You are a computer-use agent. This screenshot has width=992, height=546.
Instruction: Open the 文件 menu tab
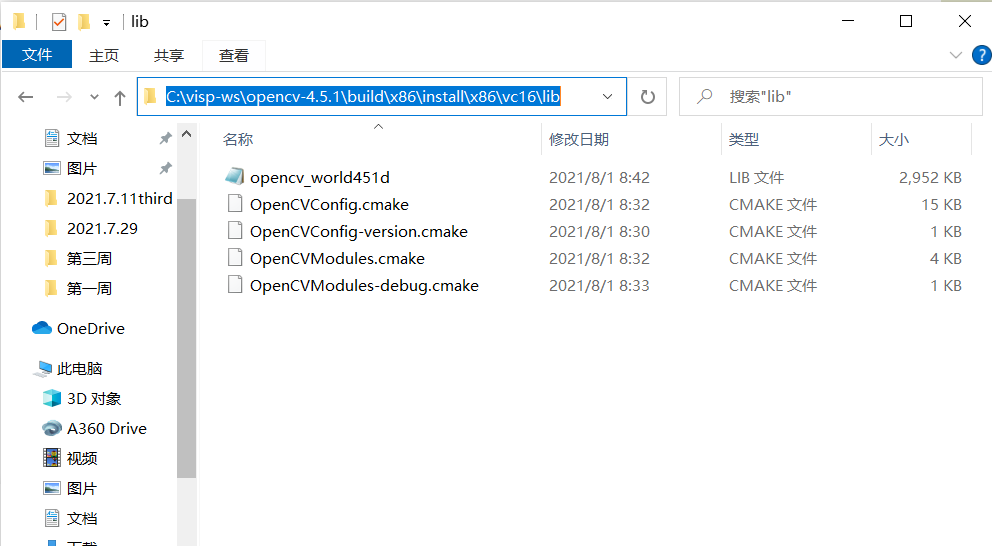37,55
